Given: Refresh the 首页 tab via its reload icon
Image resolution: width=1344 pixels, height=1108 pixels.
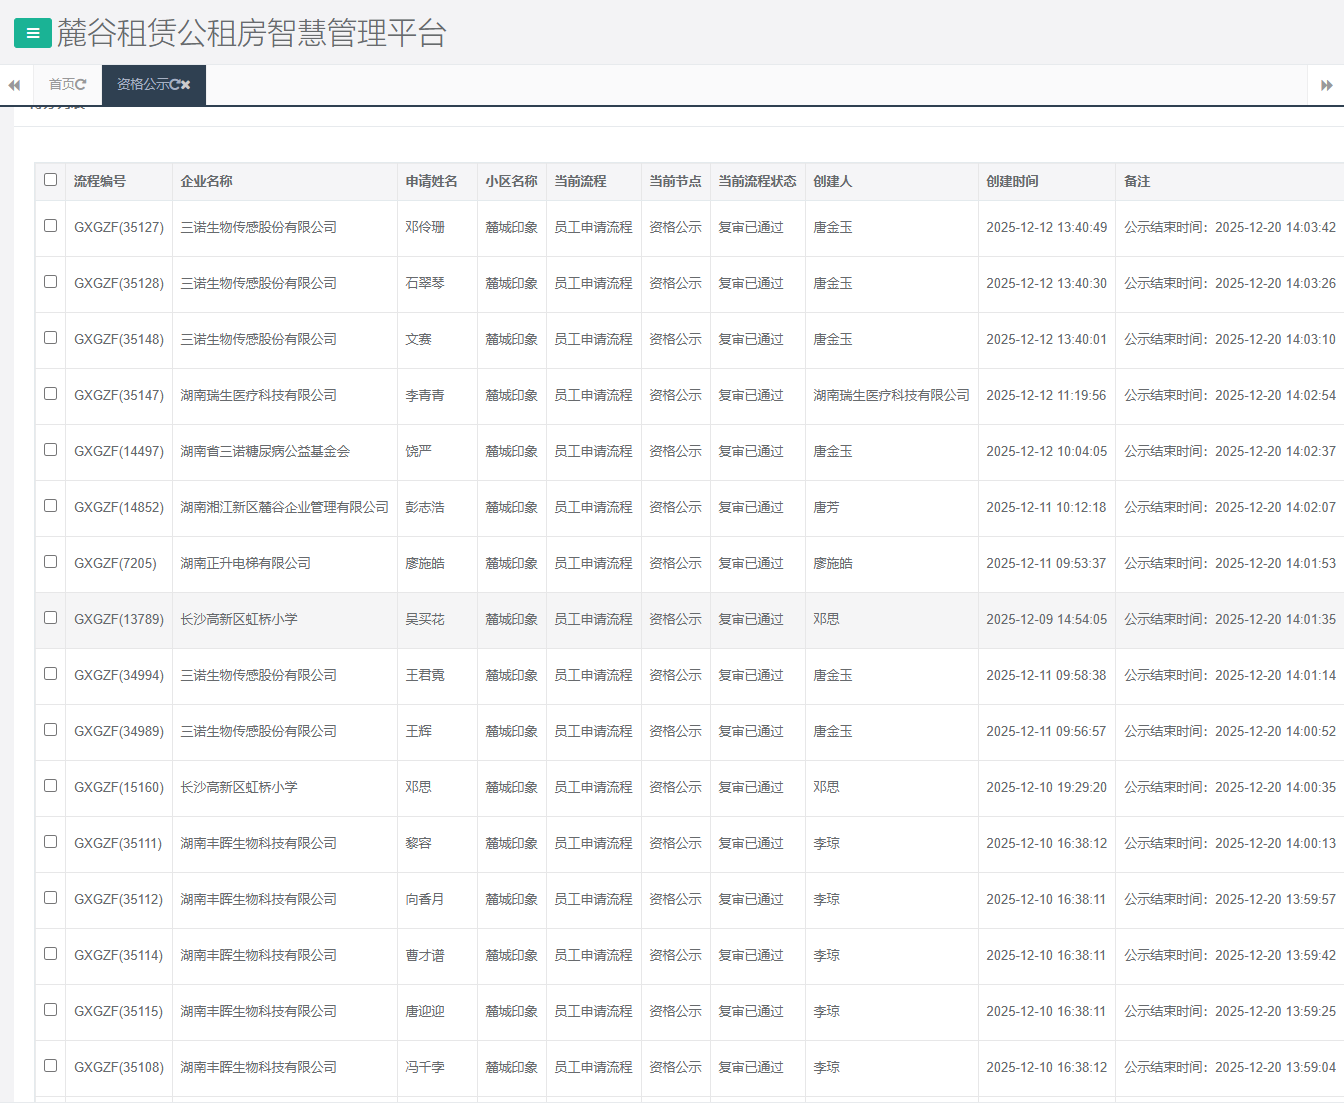Looking at the screenshot, I should click(81, 85).
